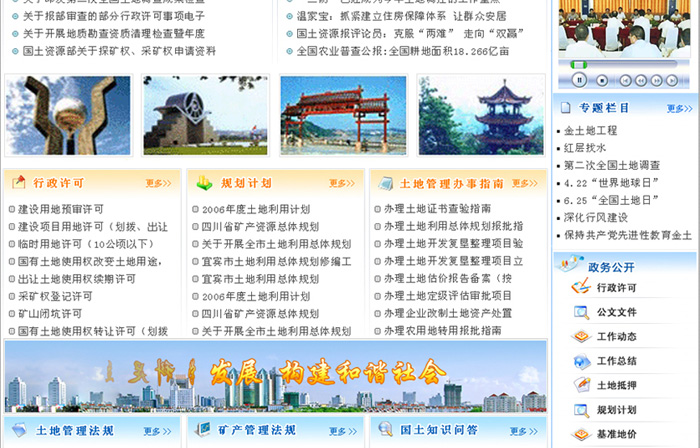Click the 土地管理办事指南 notebook icon
Viewport: 700px width, 448px height.
[385, 183]
